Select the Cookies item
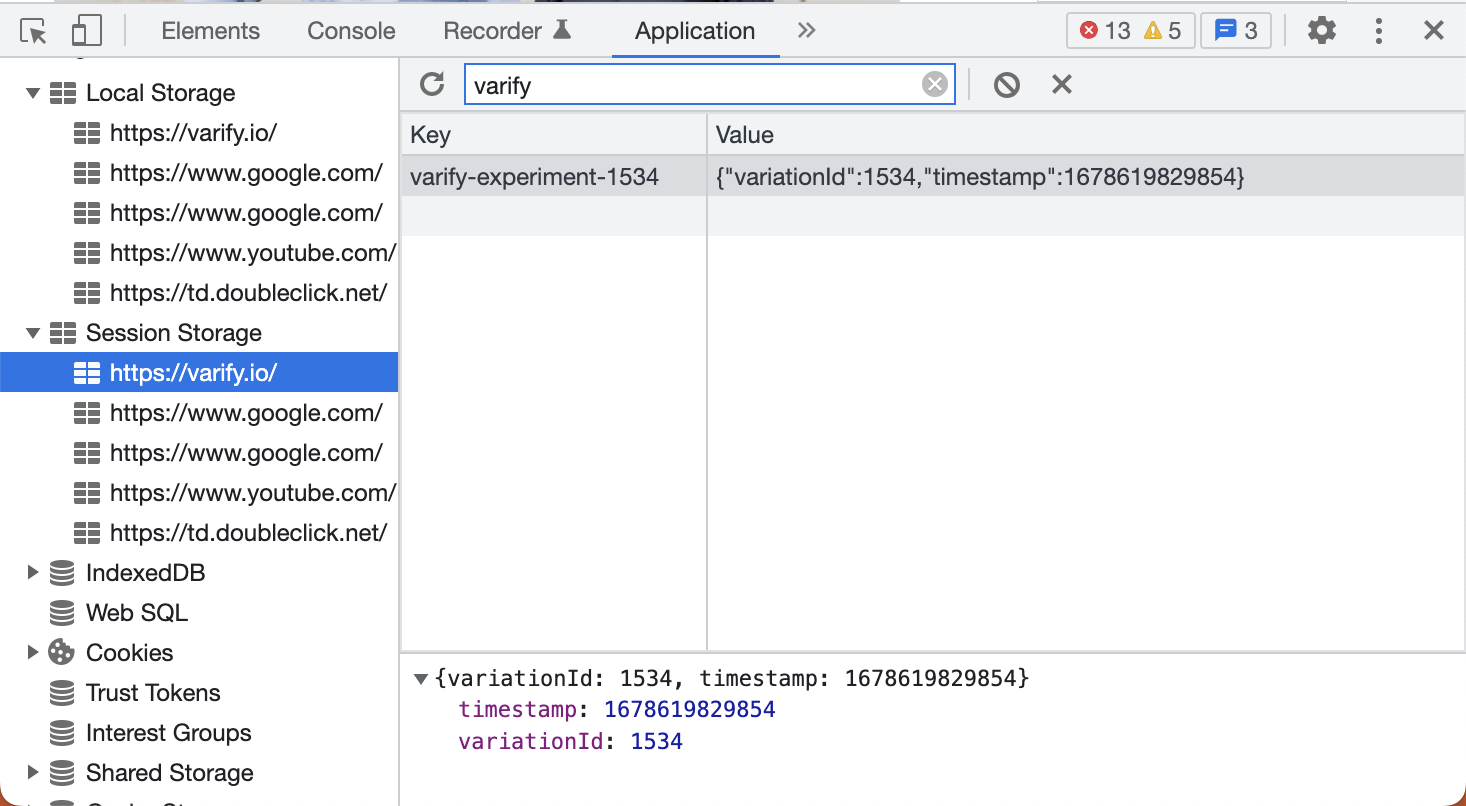Viewport: 1466px width, 806px height. tap(129, 653)
